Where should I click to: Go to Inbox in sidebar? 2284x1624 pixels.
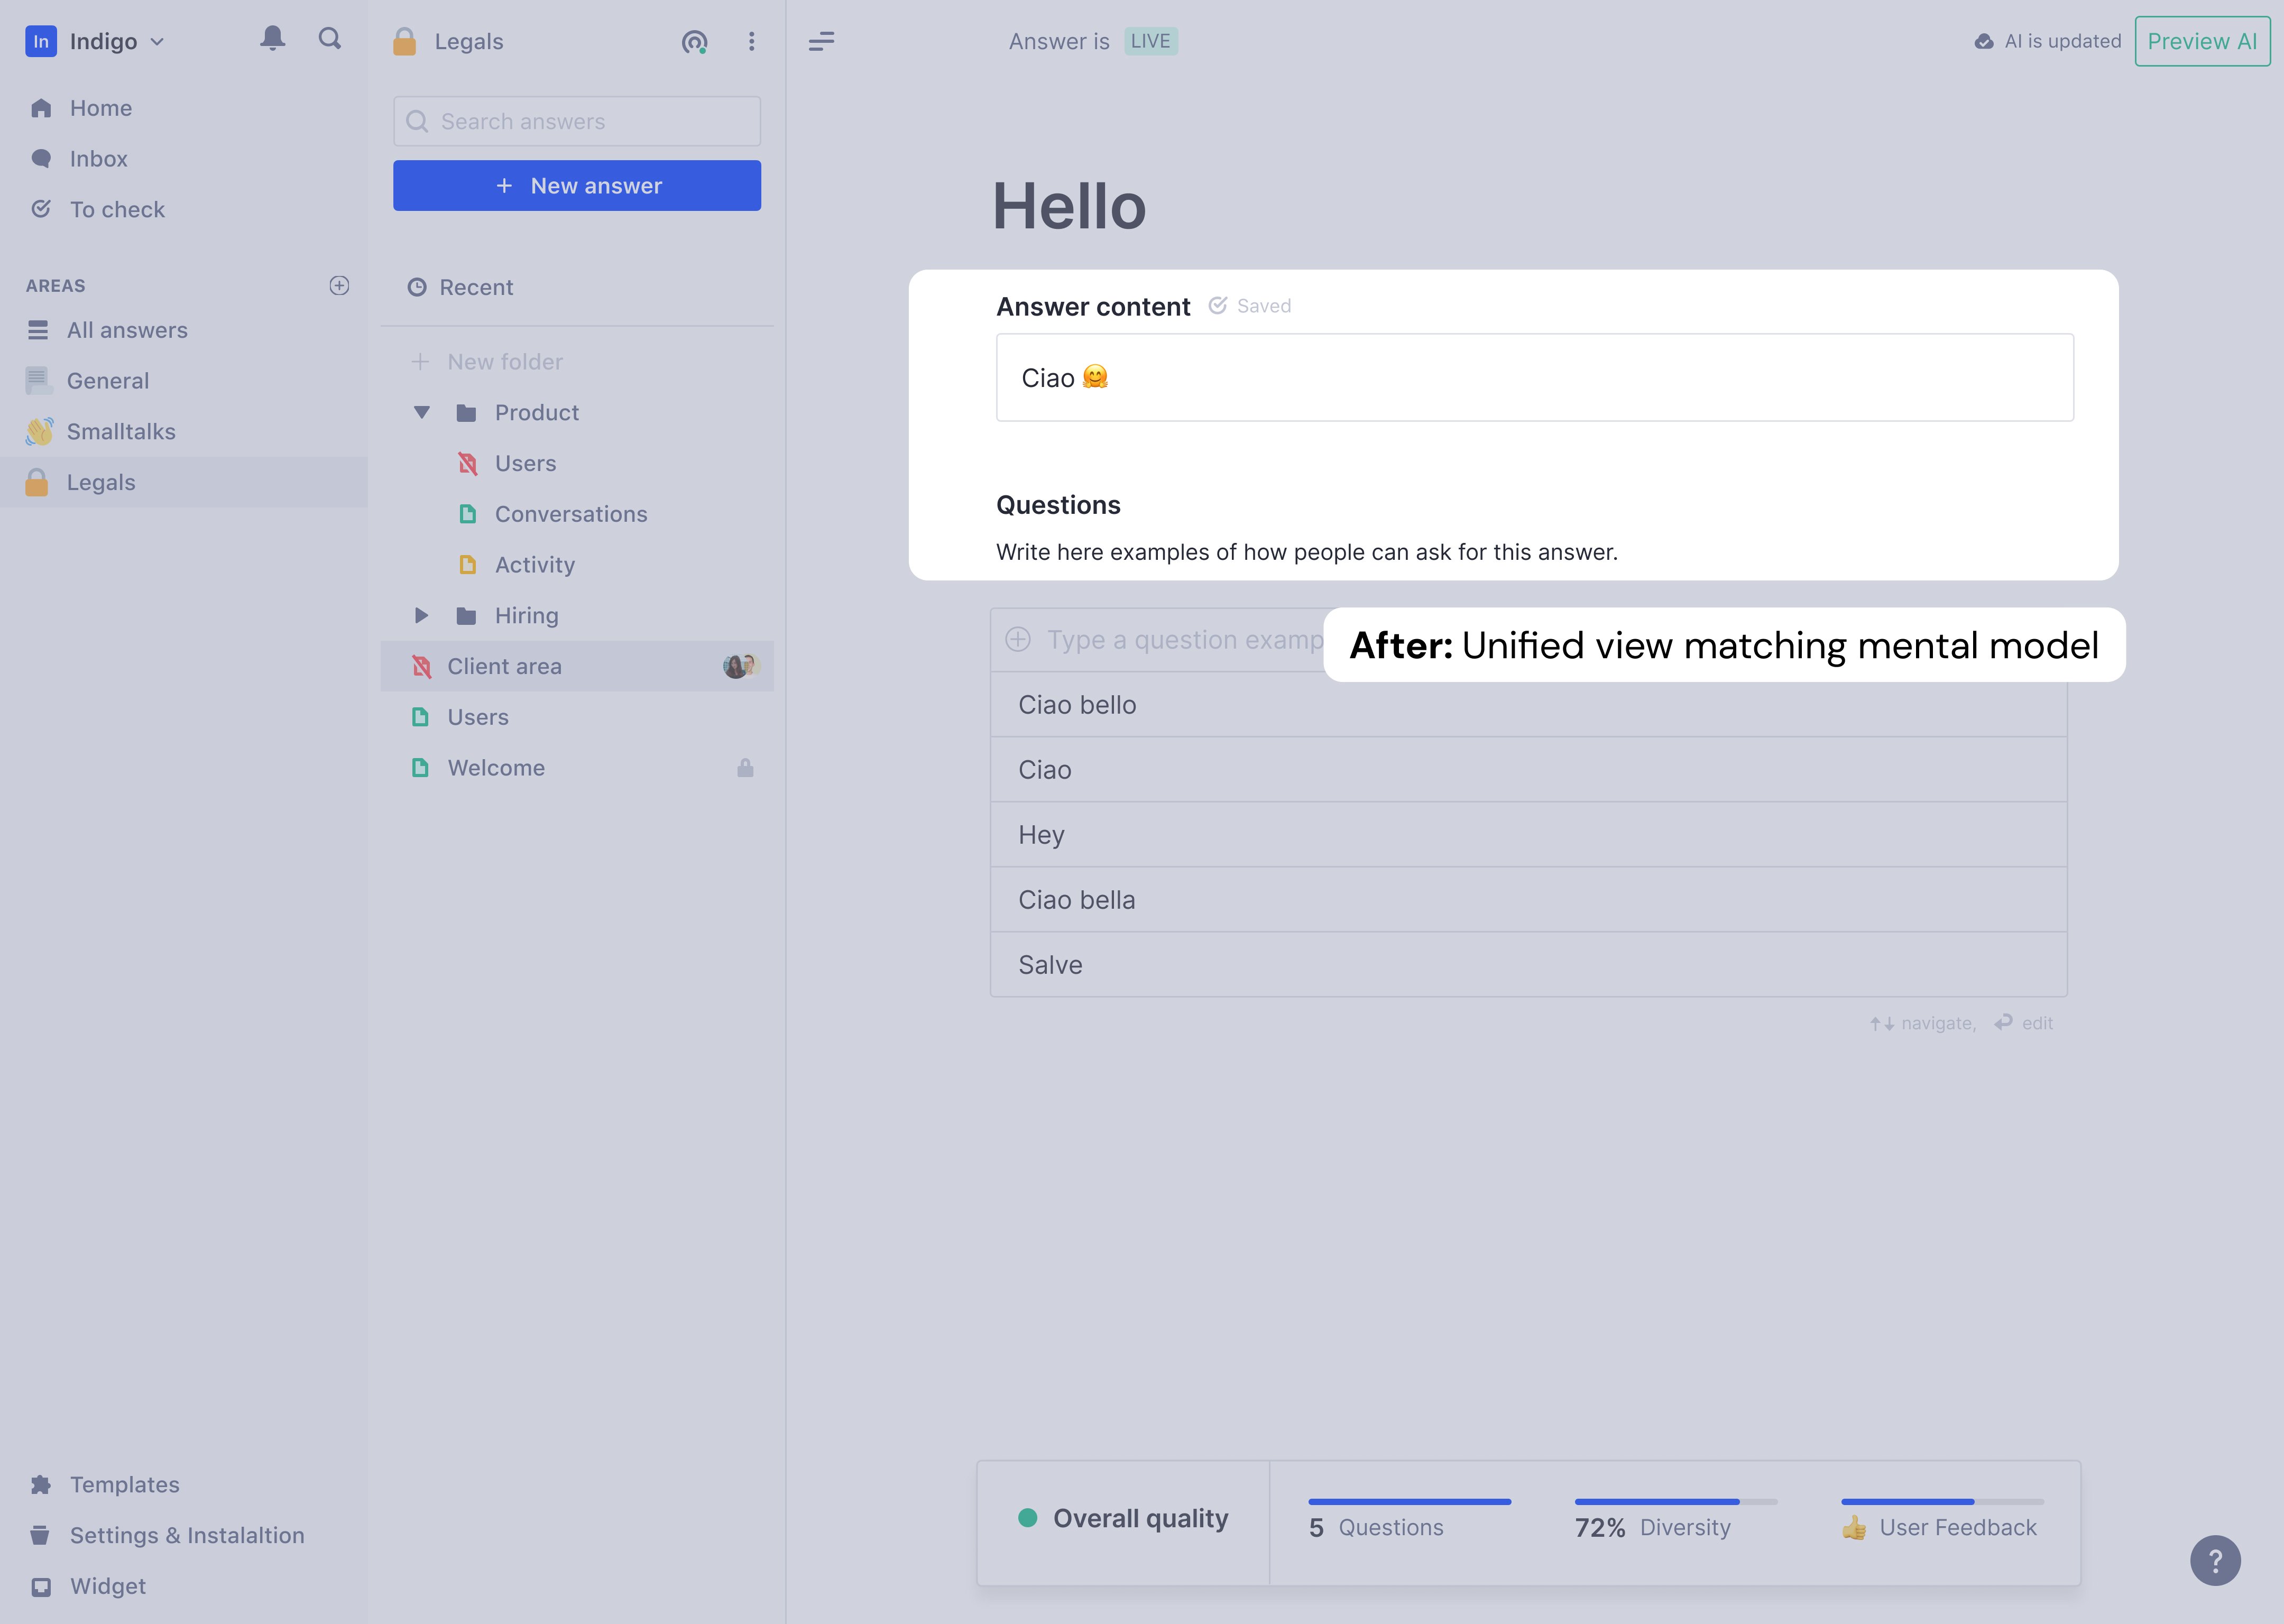98,159
